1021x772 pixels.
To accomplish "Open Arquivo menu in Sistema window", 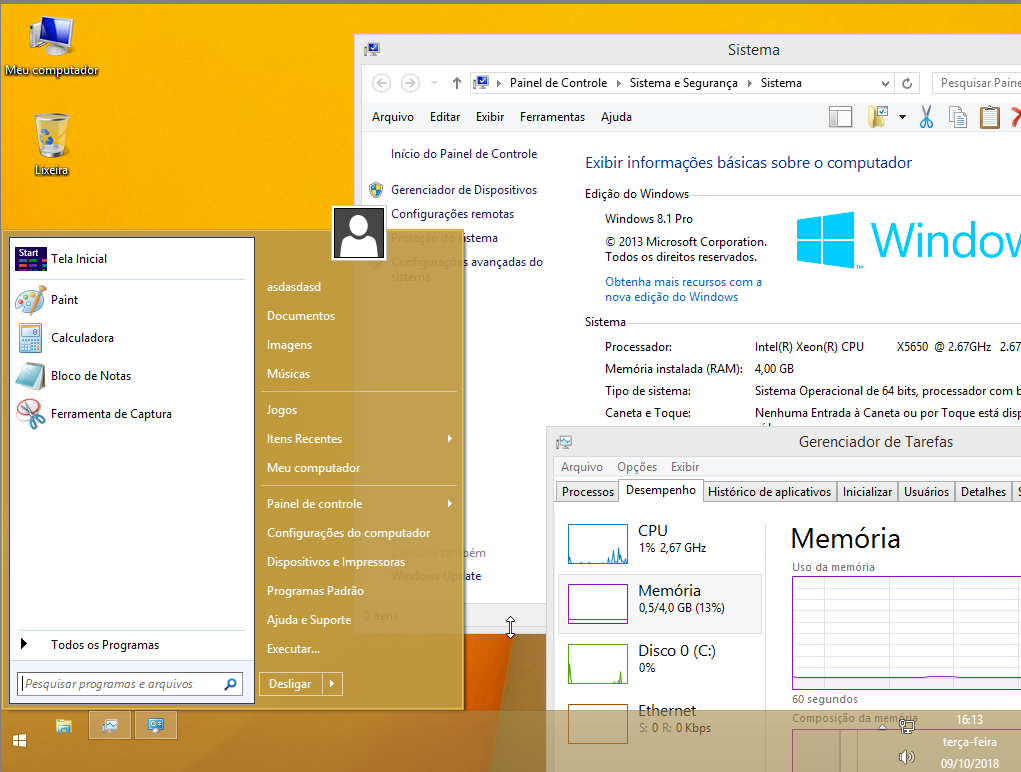I will click(393, 117).
